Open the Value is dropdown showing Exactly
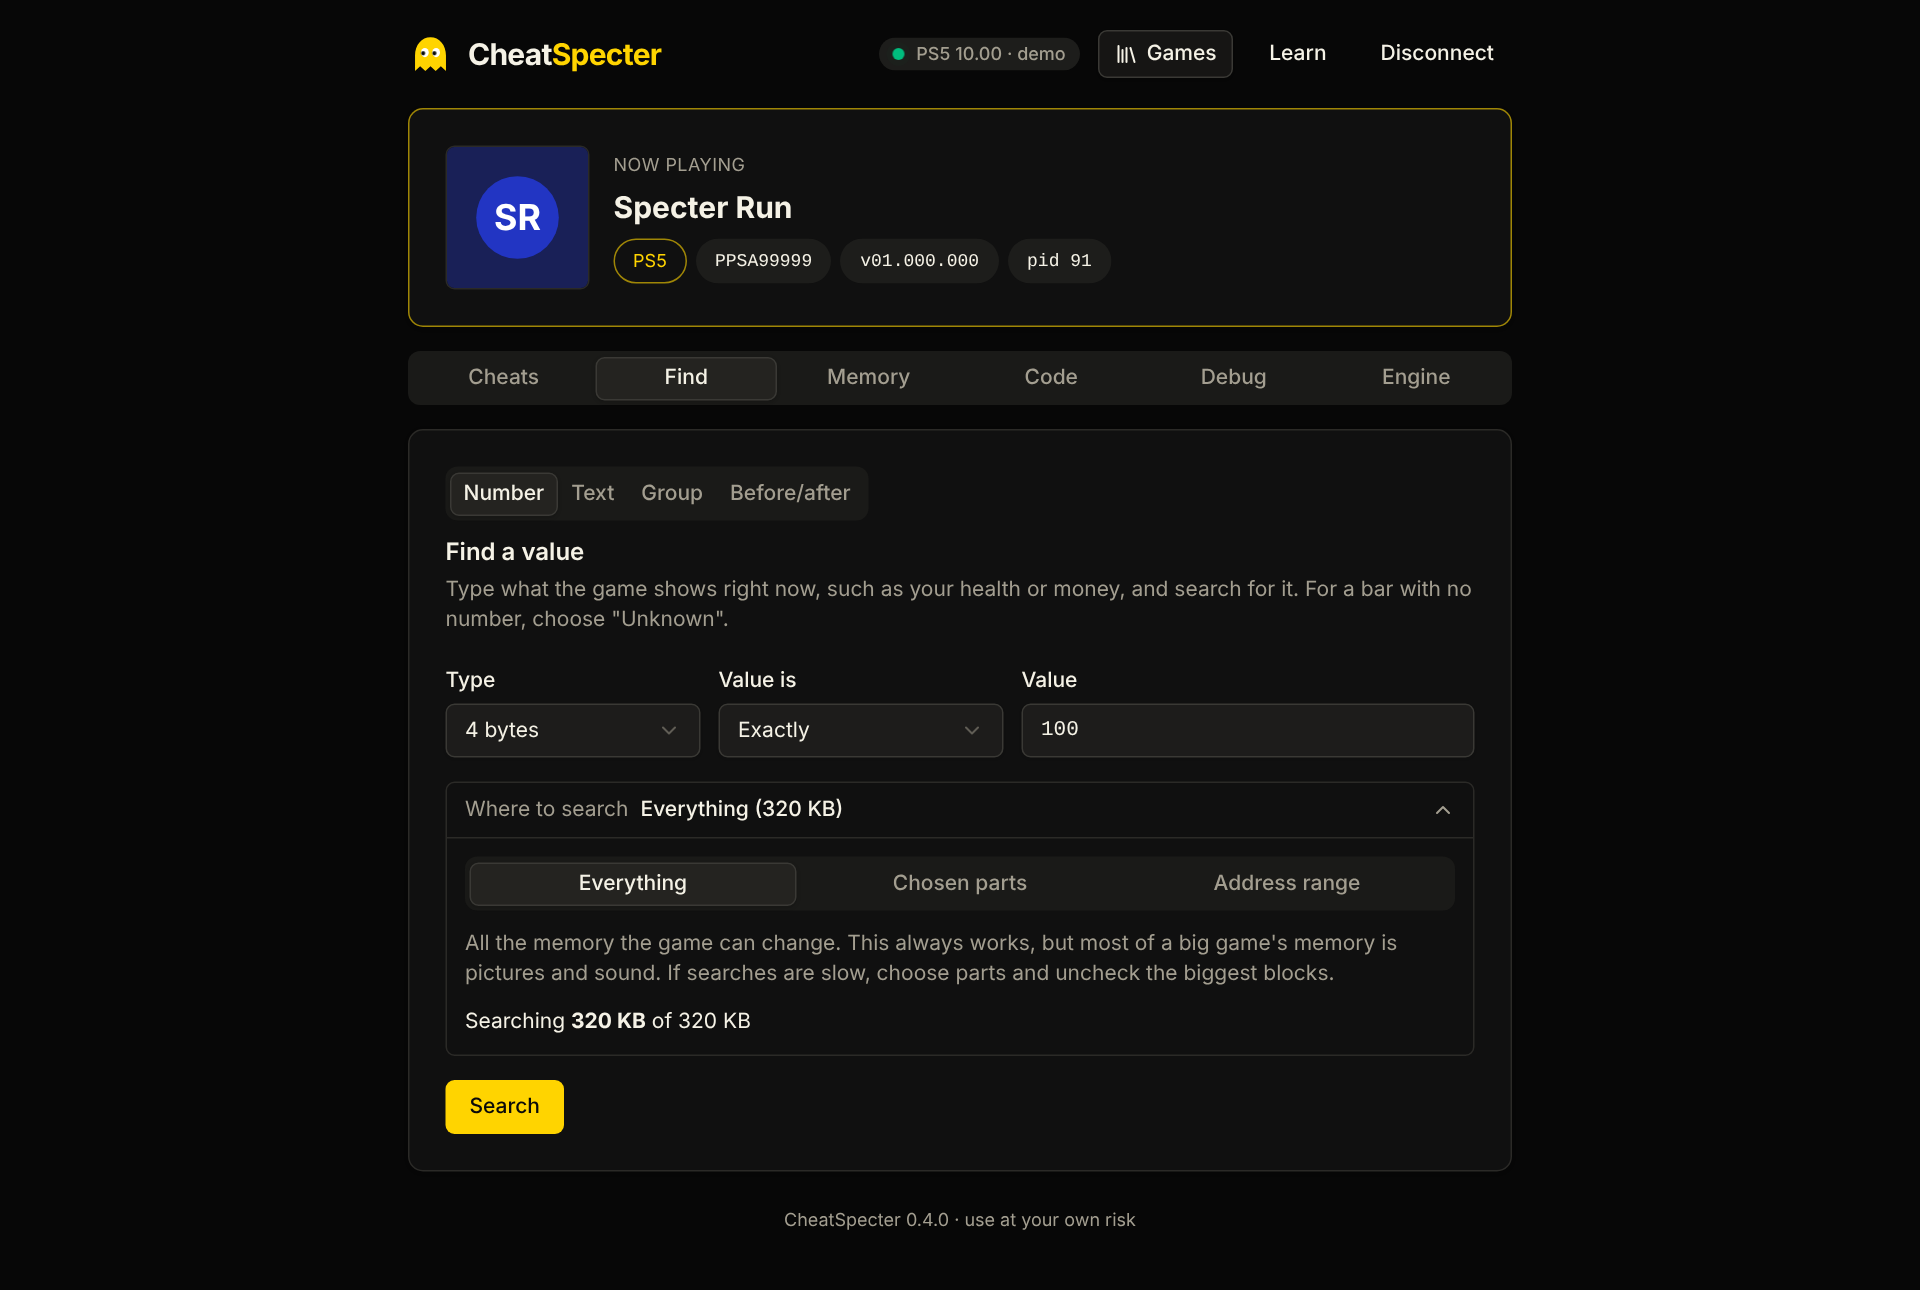The image size is (1920, 1290). (861, 731)
